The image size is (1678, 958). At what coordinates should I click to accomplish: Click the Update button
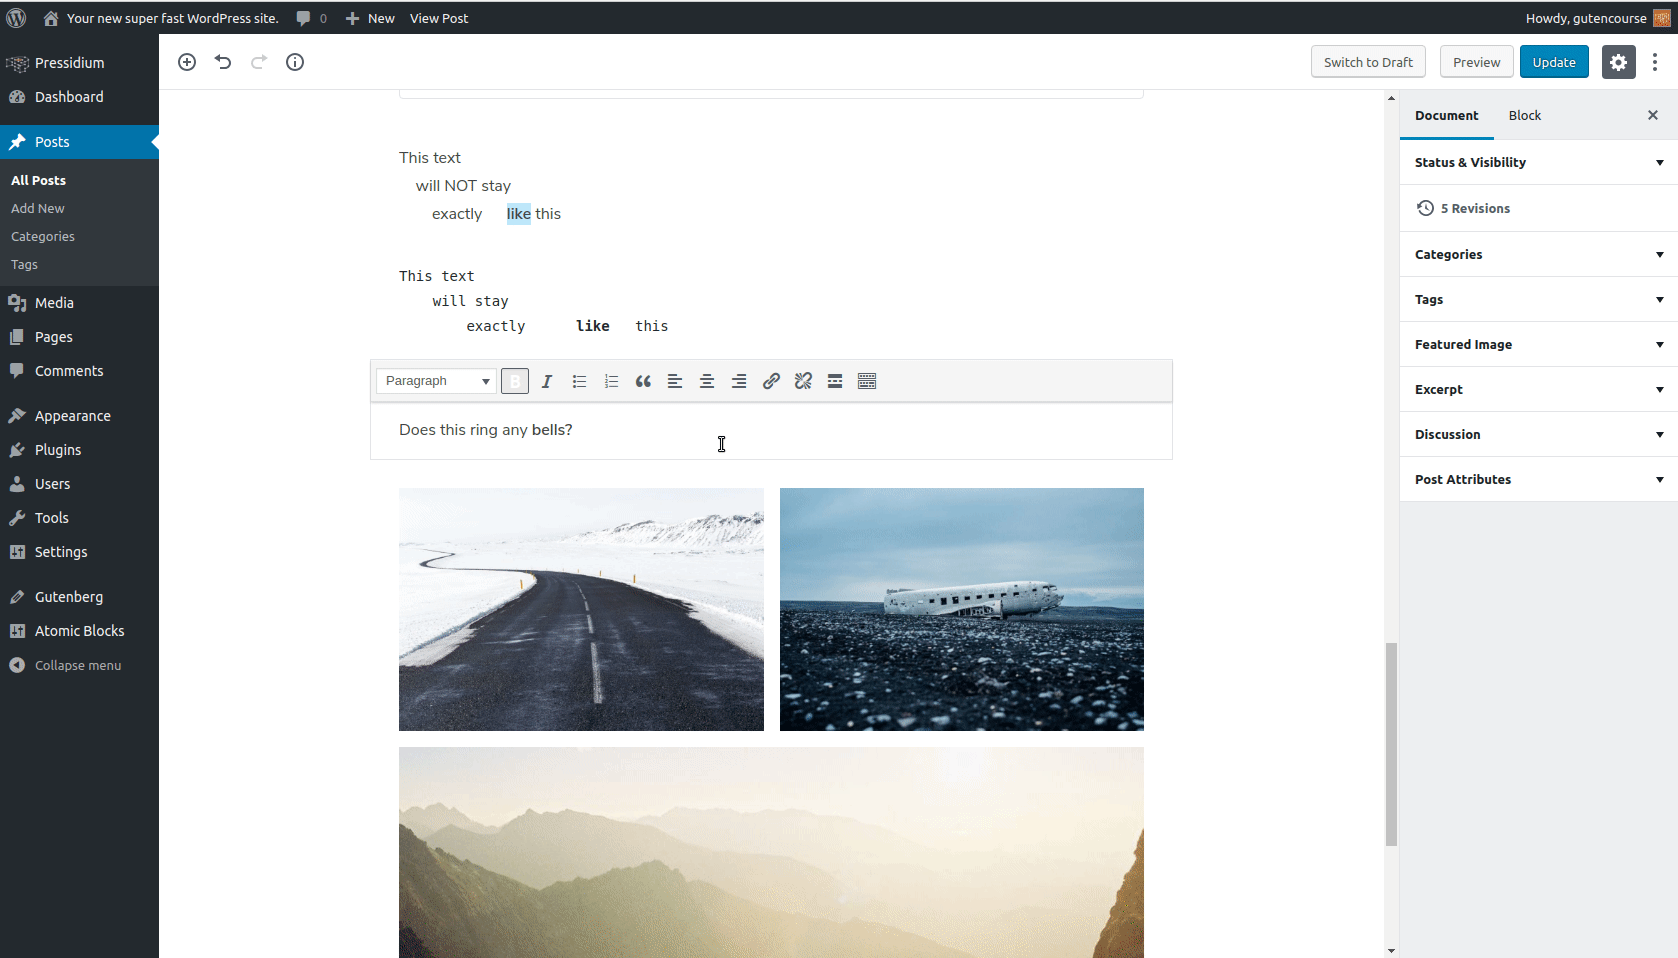tap(1554, 62)
